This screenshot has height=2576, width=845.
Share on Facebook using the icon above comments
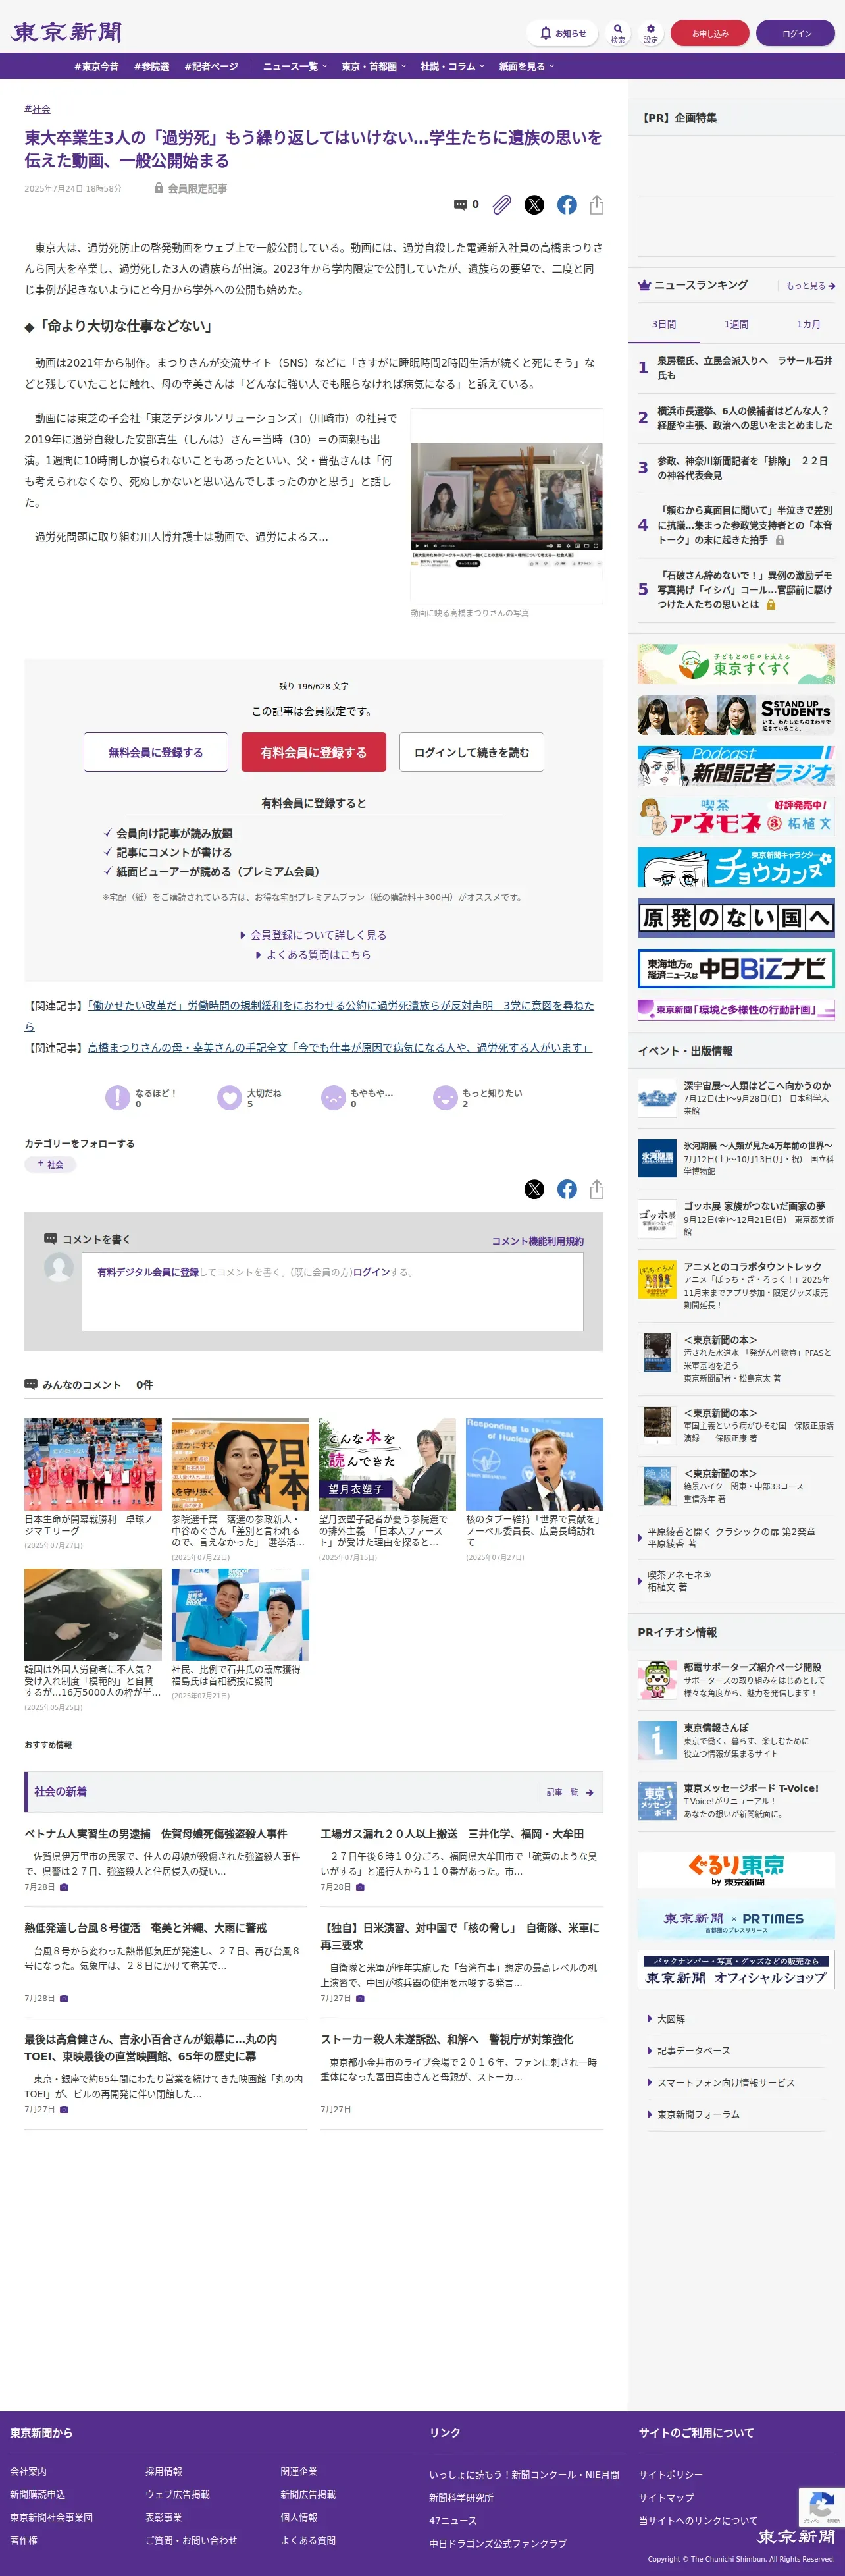tap(567, 1189)
